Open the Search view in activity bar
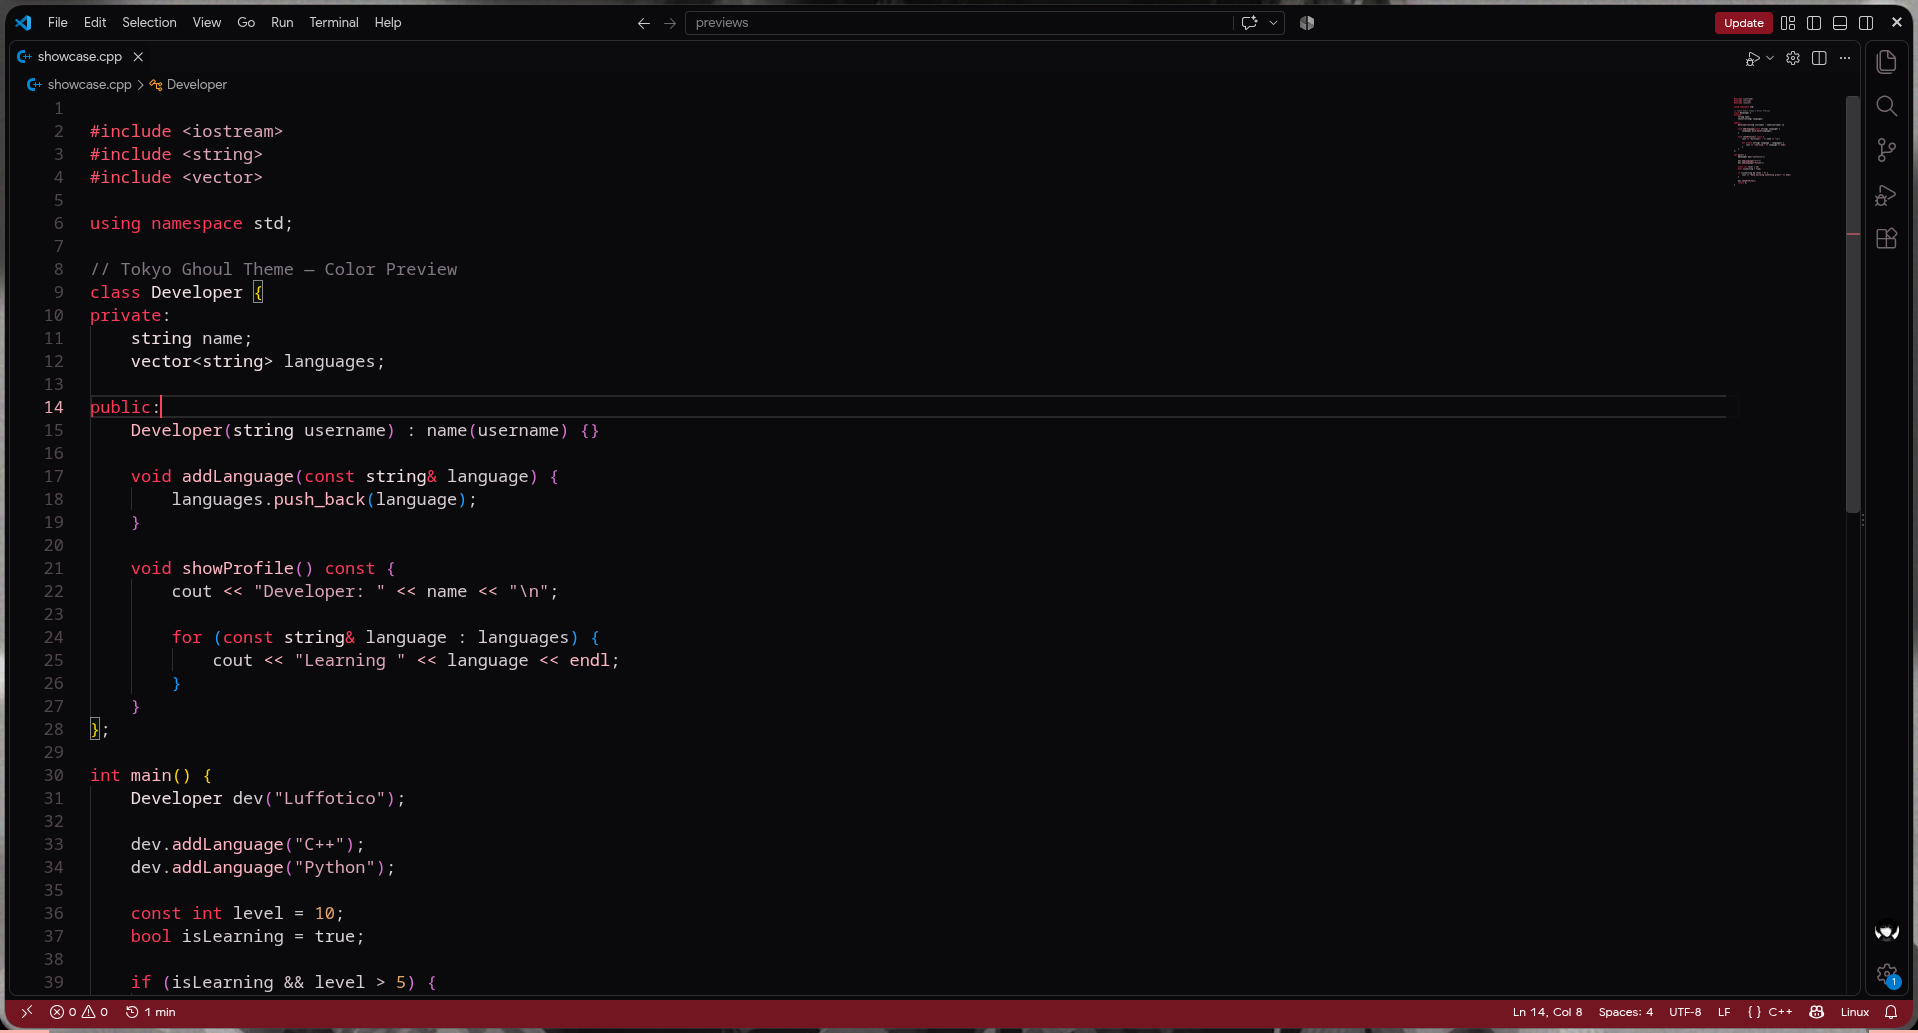This screenshot has width=1918, height=1033. [1887, 106]
